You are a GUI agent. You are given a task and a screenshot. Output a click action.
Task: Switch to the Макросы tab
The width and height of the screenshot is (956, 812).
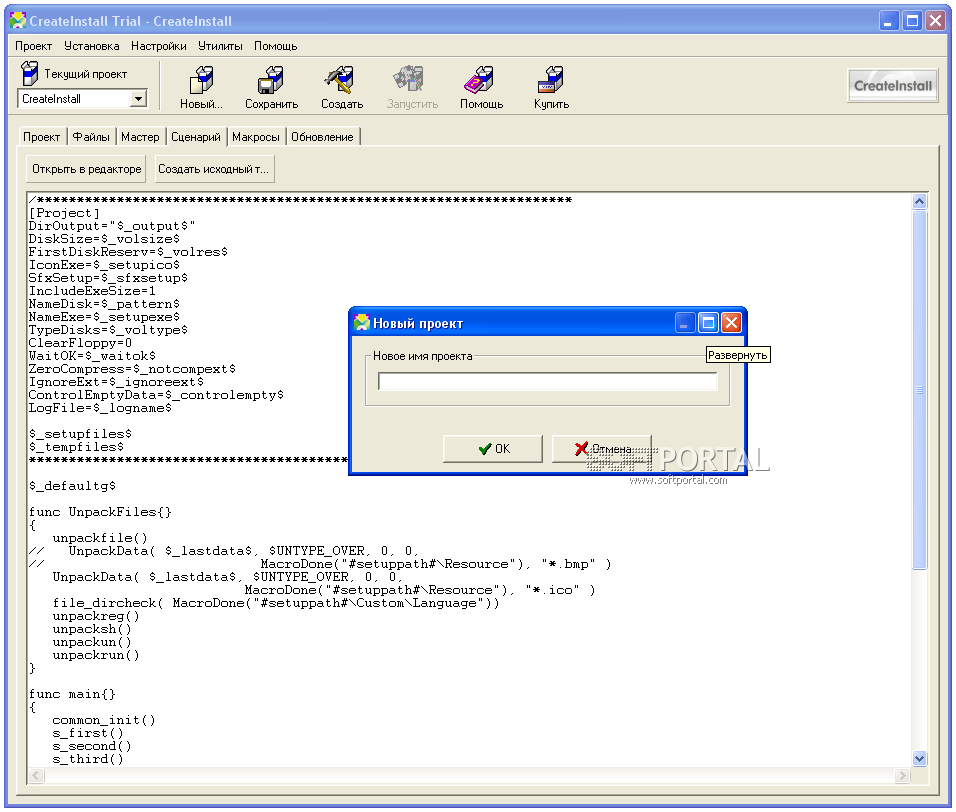coord(256,137)
